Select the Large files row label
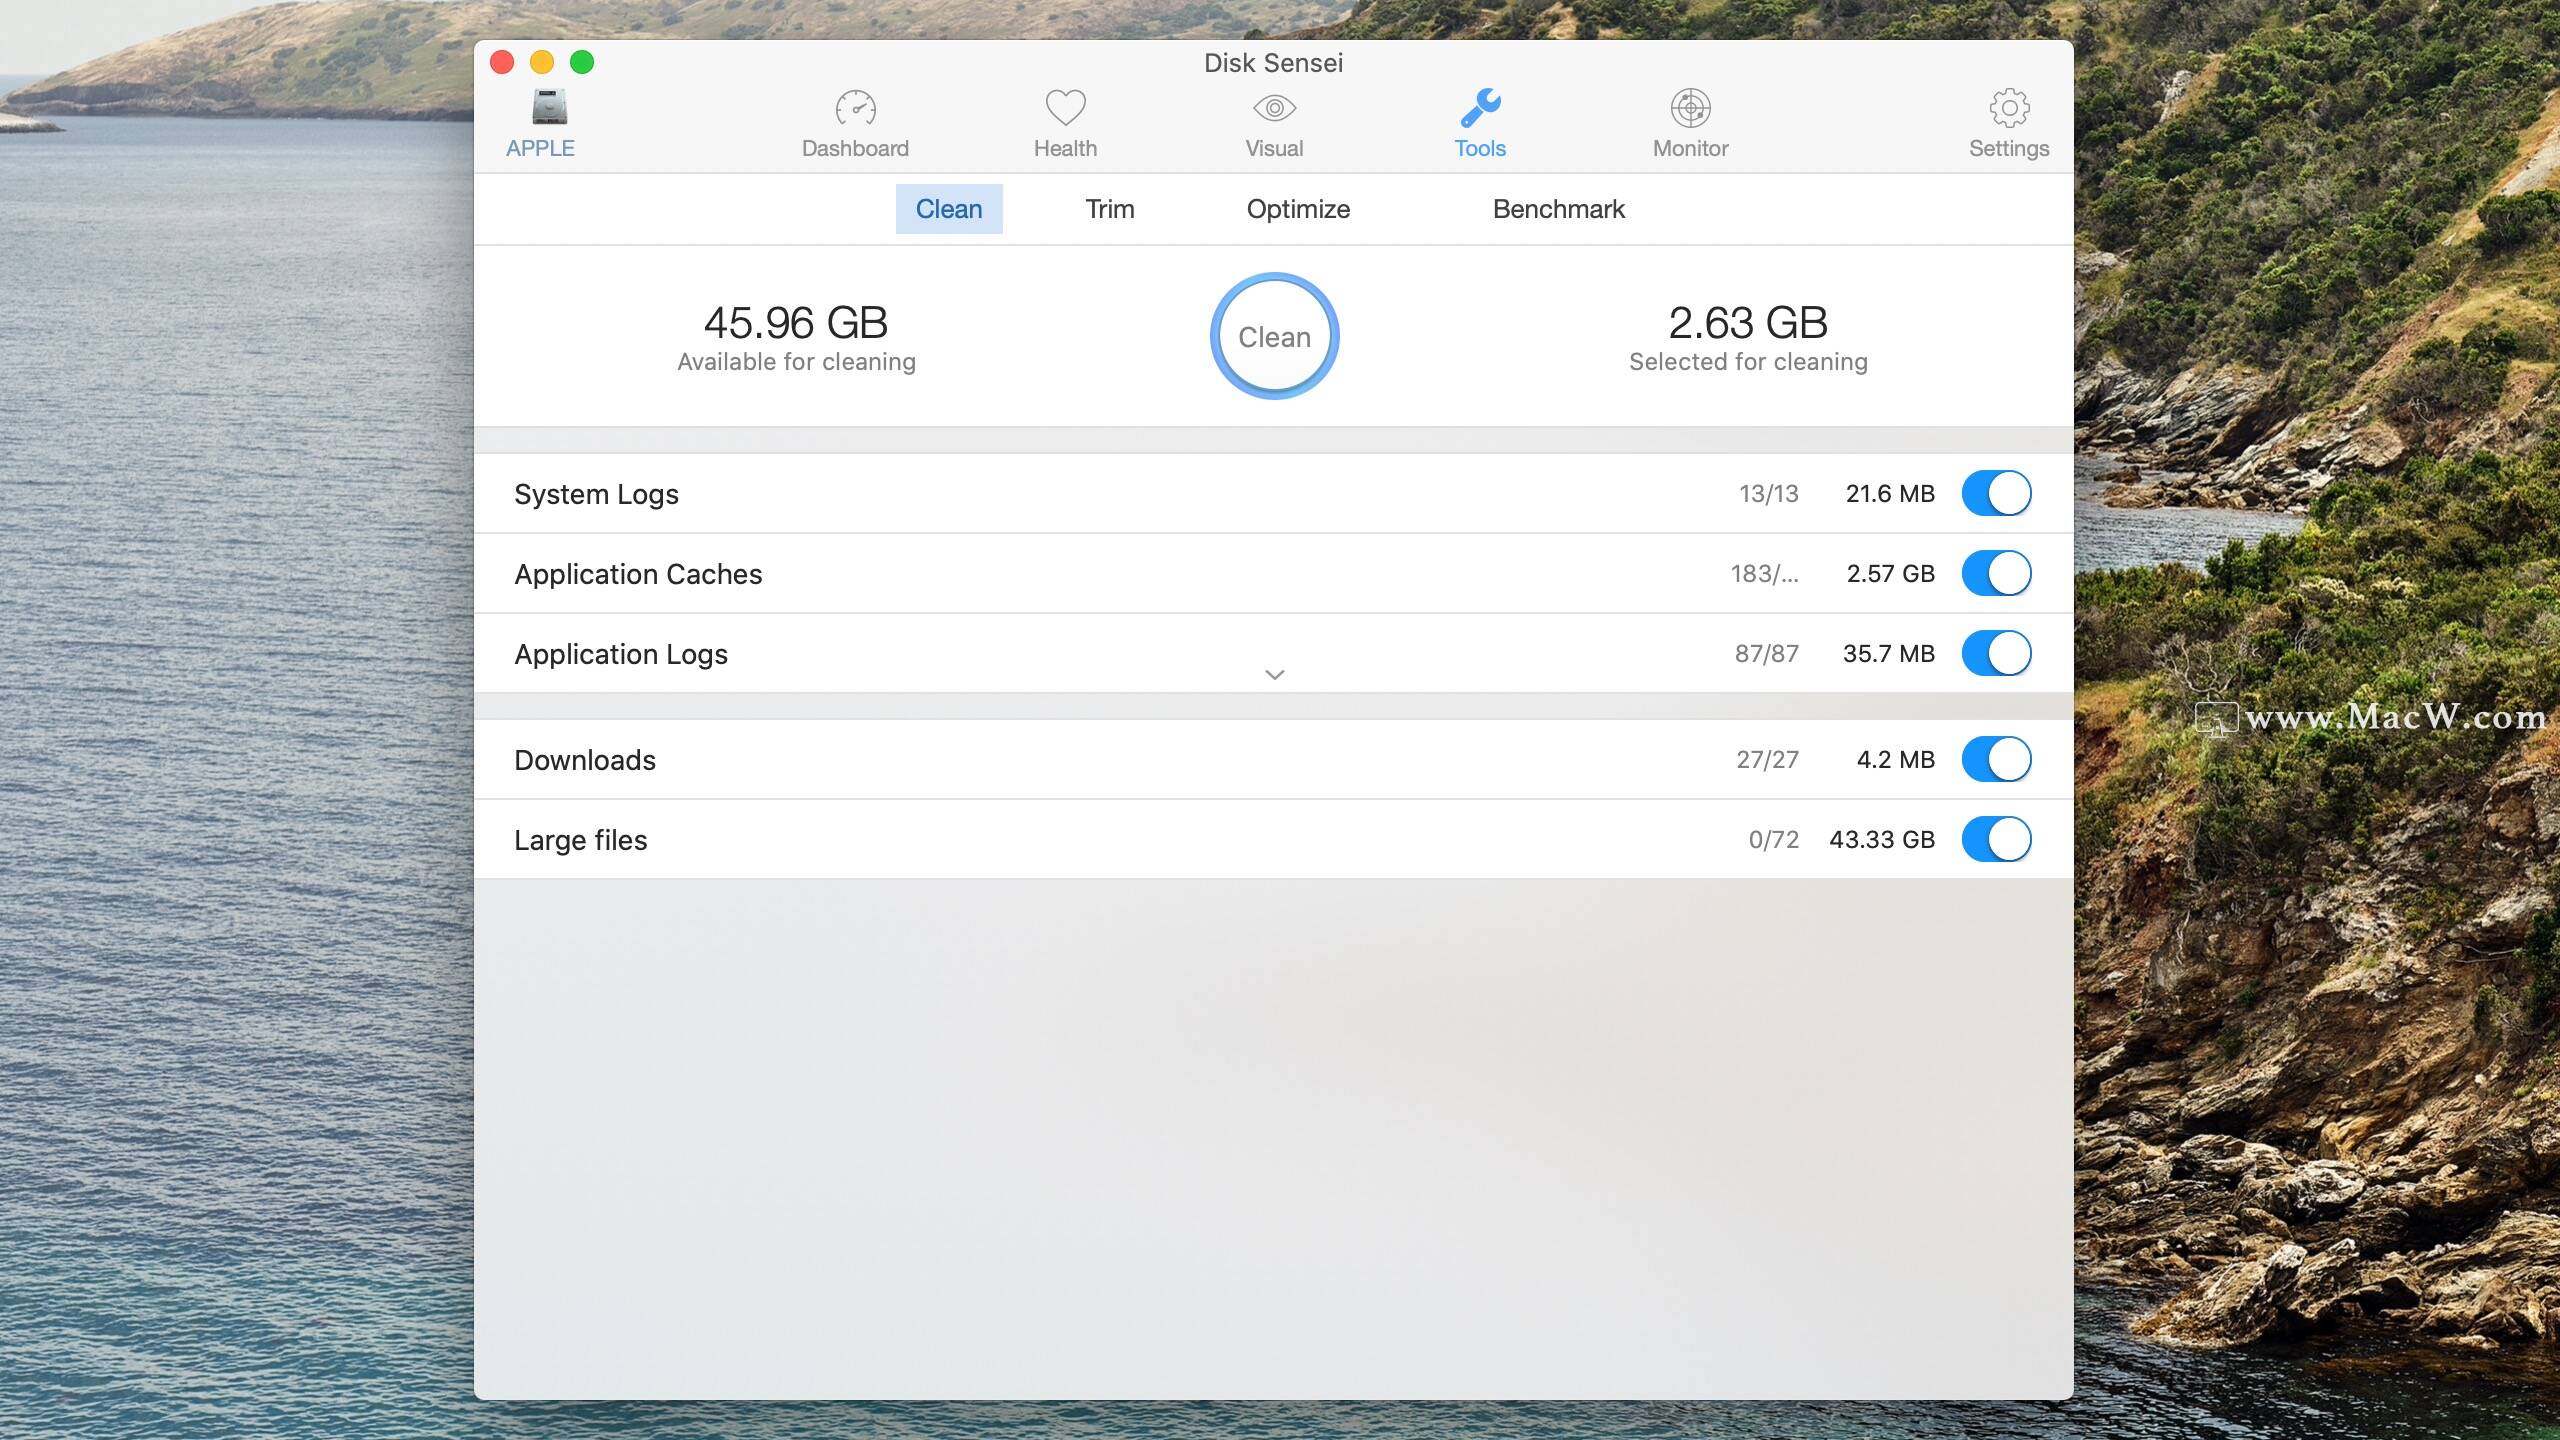 [580, 840]
